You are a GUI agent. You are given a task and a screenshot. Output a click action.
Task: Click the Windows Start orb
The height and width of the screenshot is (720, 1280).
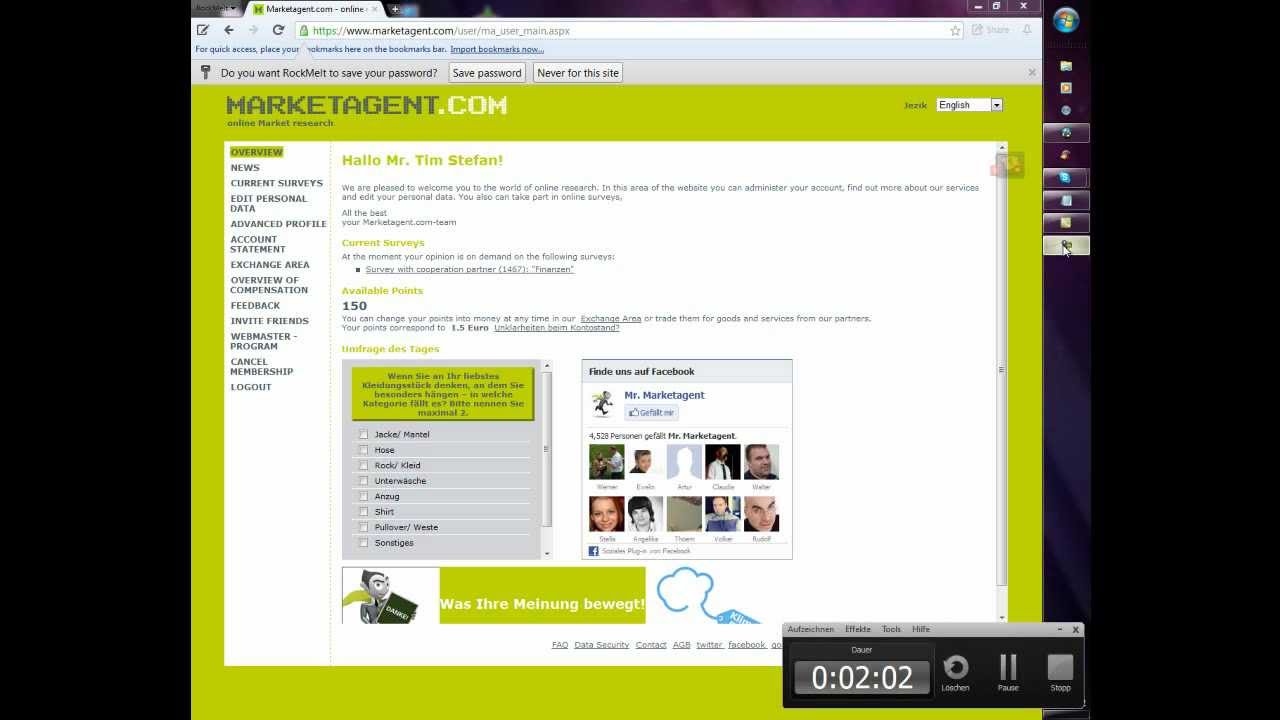(1066, 20)
